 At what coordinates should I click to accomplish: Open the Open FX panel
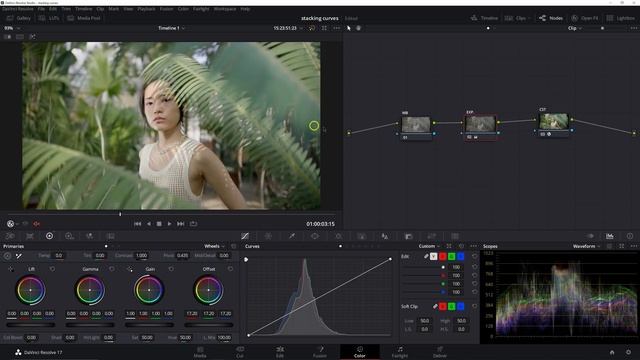point(585,18)
